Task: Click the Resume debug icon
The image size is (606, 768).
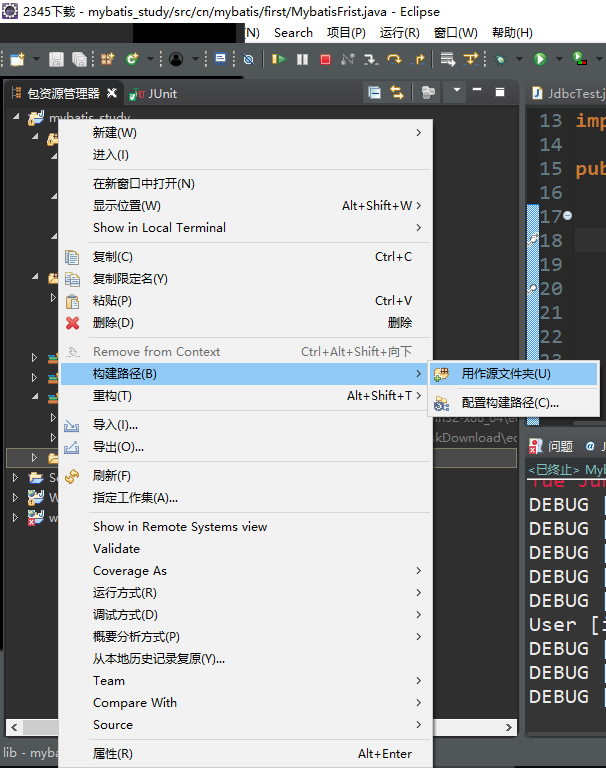Action: [x=278, y=59]
